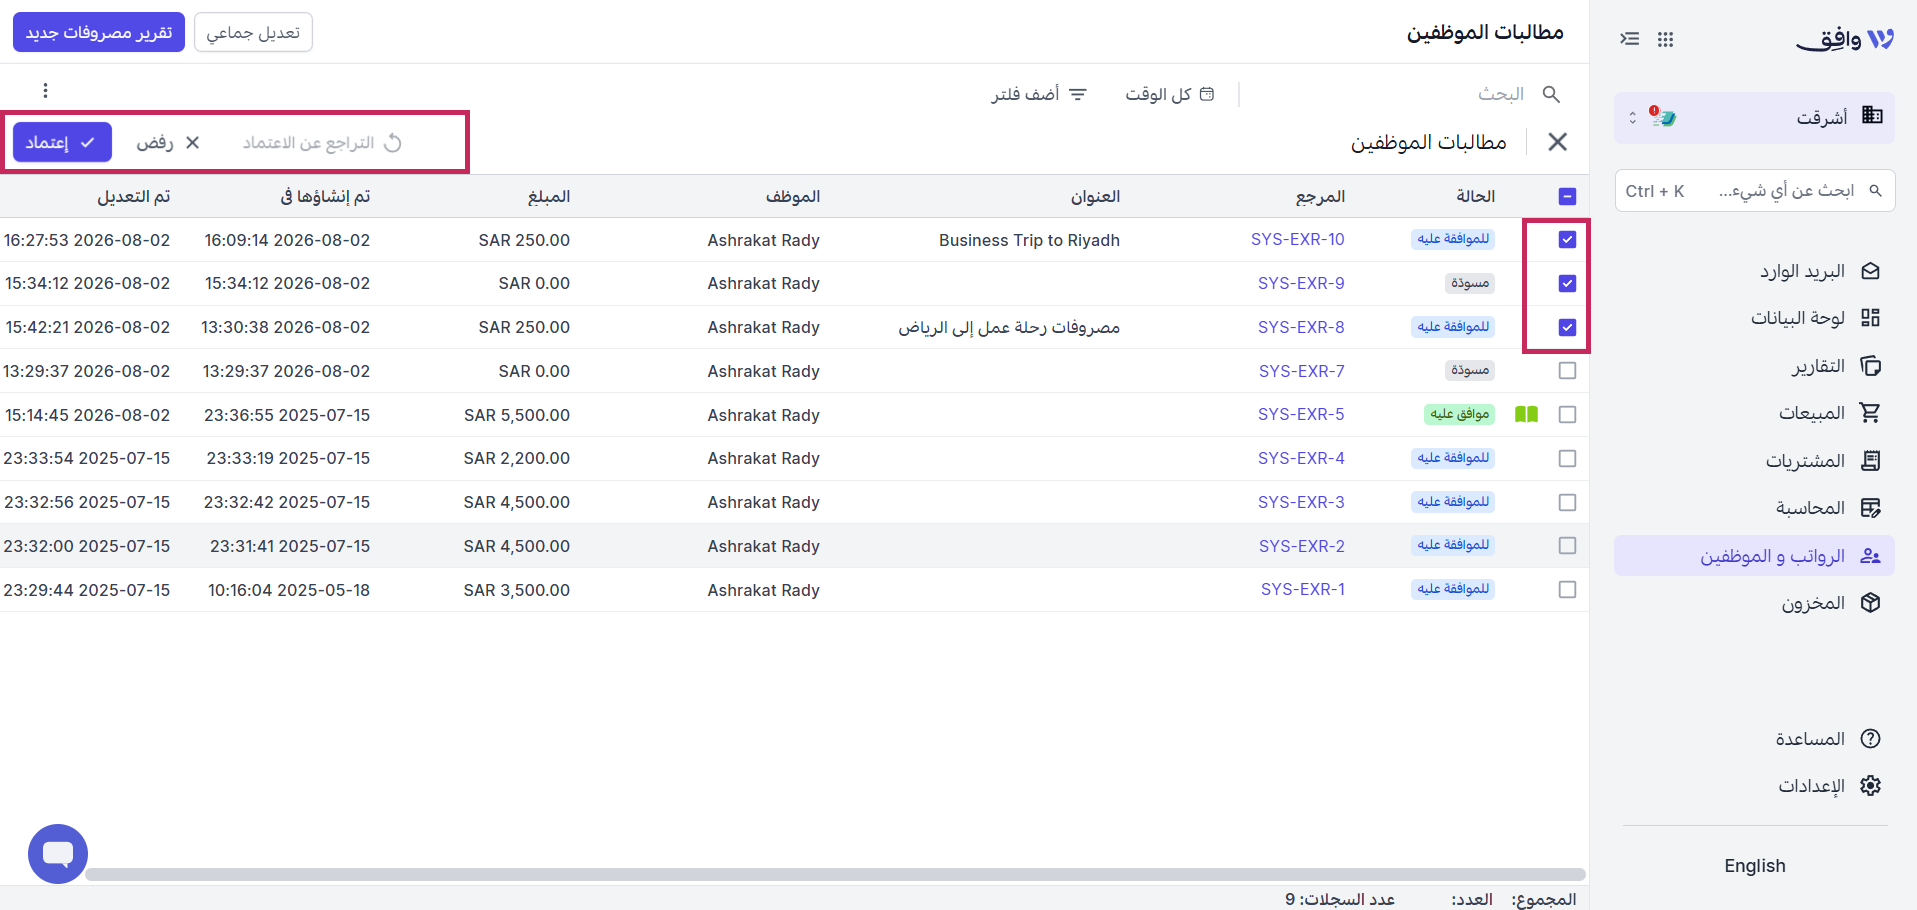Open reference link SYS-EXR-1
Screen dimensions: 1917x910
[x=1302, y=589]
